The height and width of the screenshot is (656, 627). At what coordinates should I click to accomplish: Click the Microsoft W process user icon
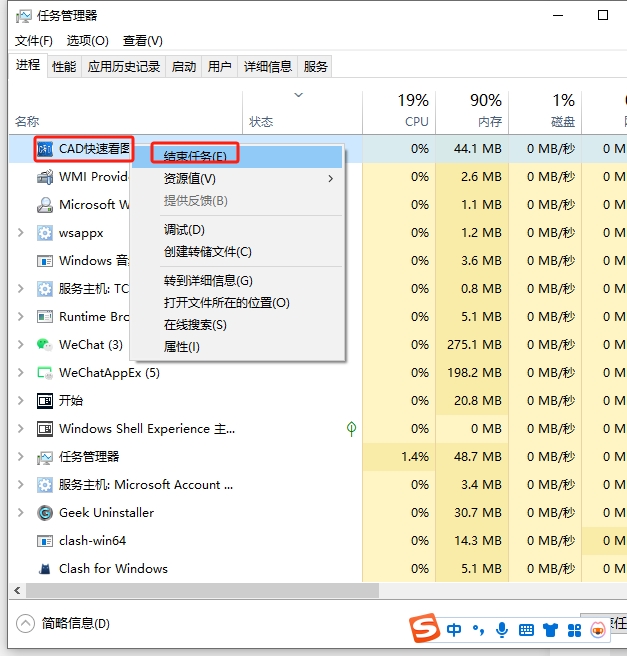(x=45, y=205)
